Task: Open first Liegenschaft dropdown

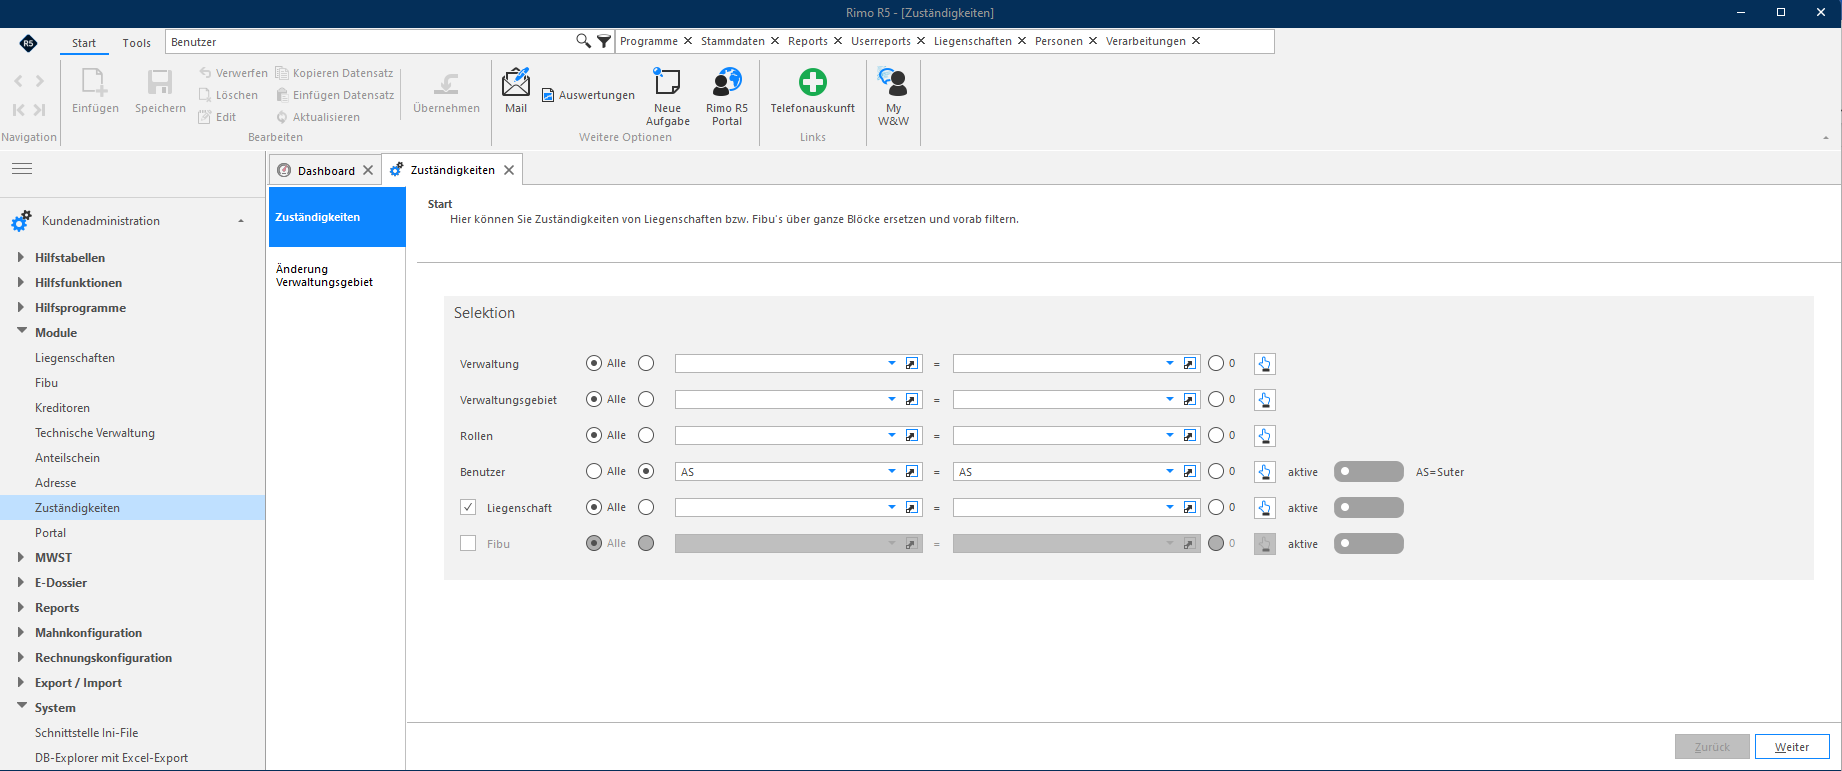Action: tap(892, 508)
